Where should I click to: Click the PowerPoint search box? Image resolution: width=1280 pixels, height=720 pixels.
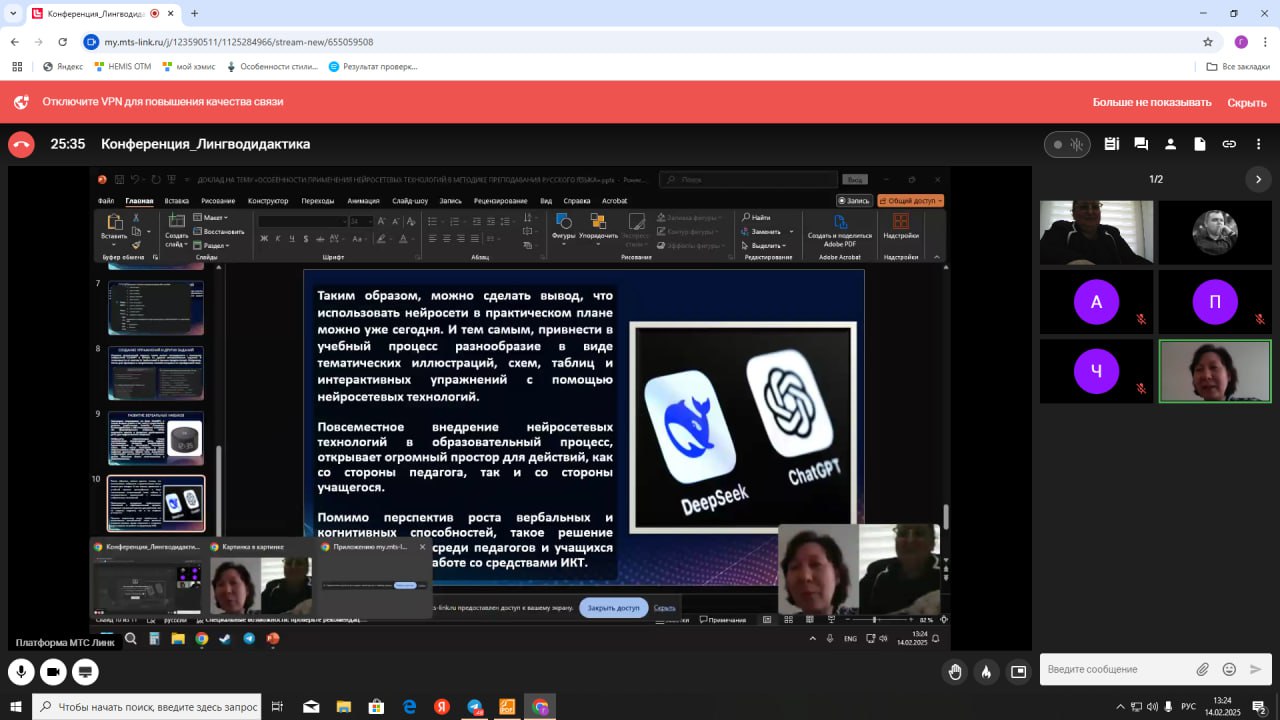(x=748, y=179)
